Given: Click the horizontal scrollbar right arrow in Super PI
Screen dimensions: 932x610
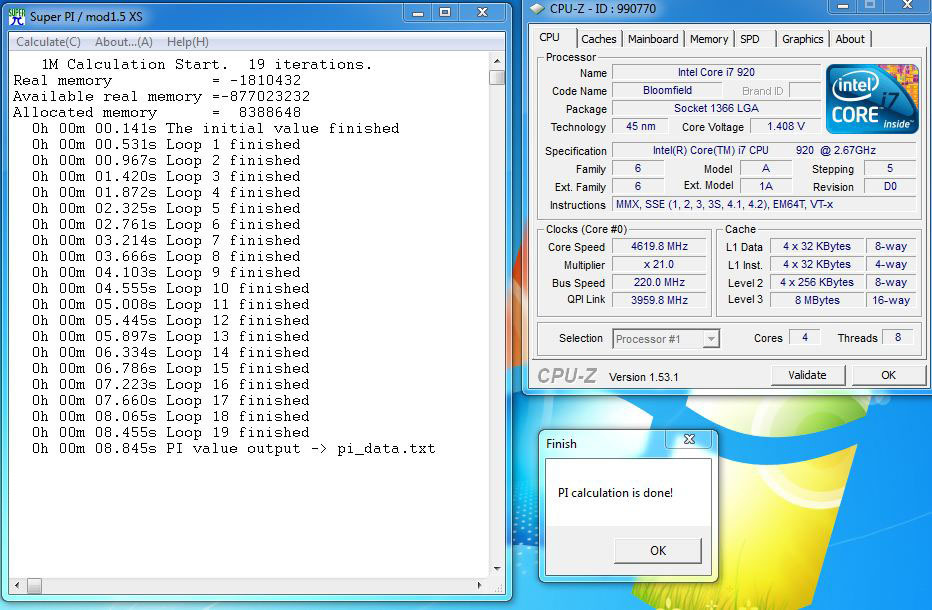Looking at the screenshot, I should pos(480,586).
